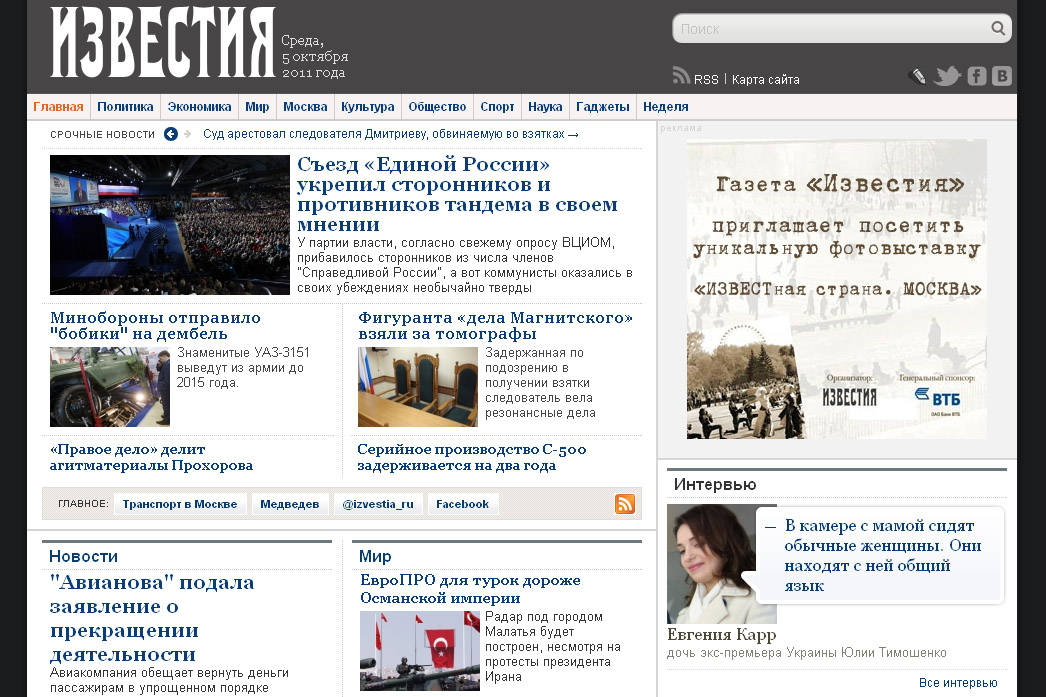Image resolution: width=1046 pixels, height=697 pixels.
Task: Open the RSS feed icon in header
Action: (x=681, y=76)
